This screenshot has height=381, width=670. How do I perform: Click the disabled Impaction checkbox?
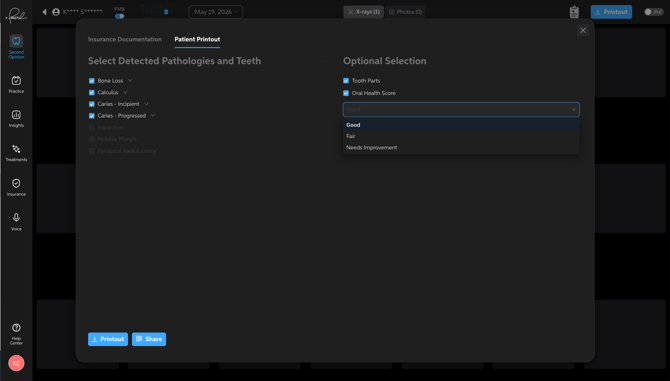(91, 127)
